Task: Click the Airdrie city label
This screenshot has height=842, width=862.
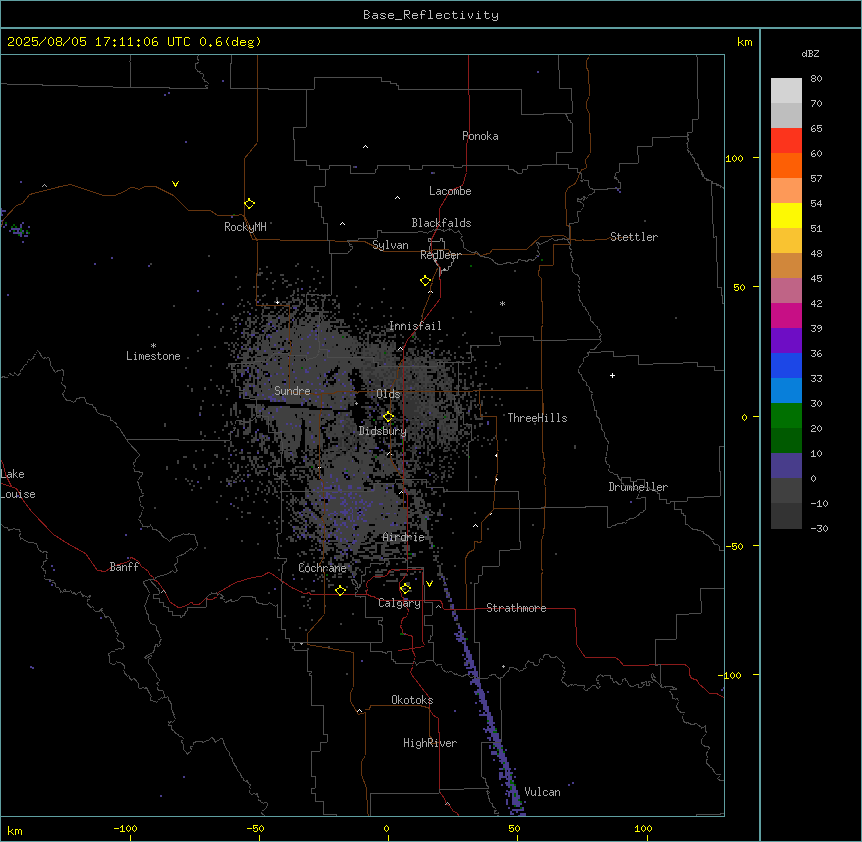Action: (404, 537)
